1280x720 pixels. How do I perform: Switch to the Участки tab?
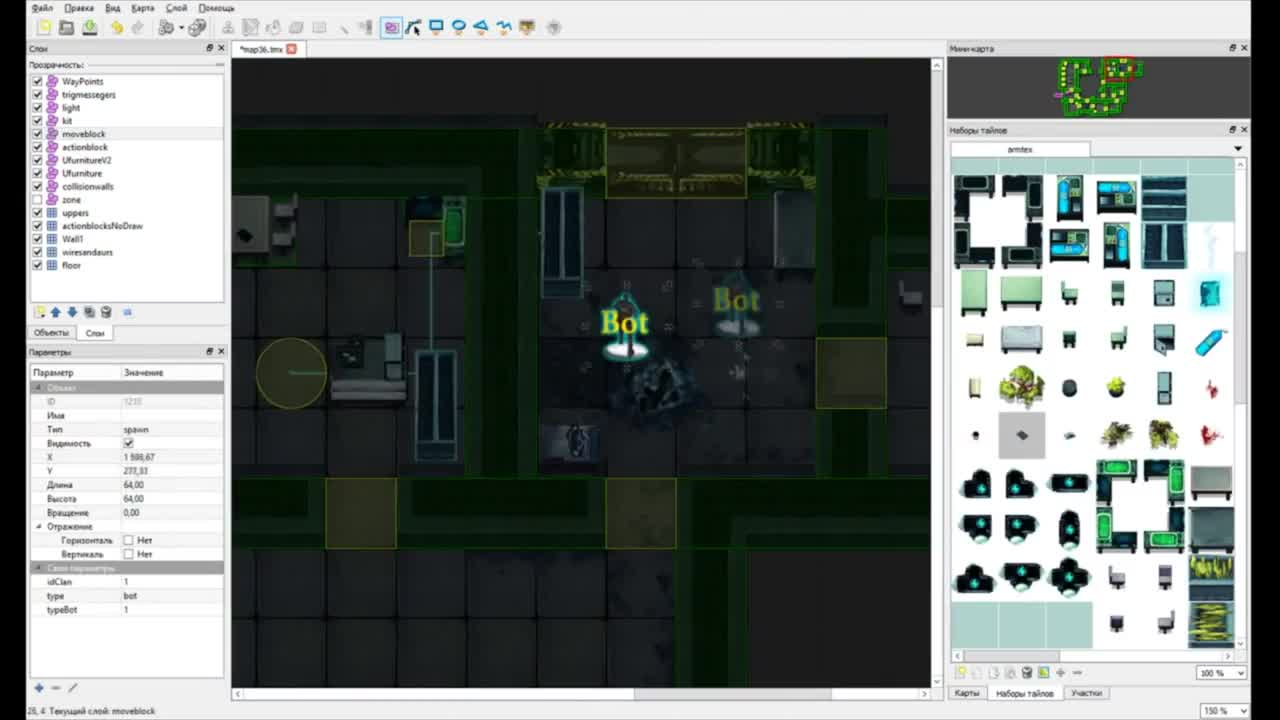[1086, 693]
